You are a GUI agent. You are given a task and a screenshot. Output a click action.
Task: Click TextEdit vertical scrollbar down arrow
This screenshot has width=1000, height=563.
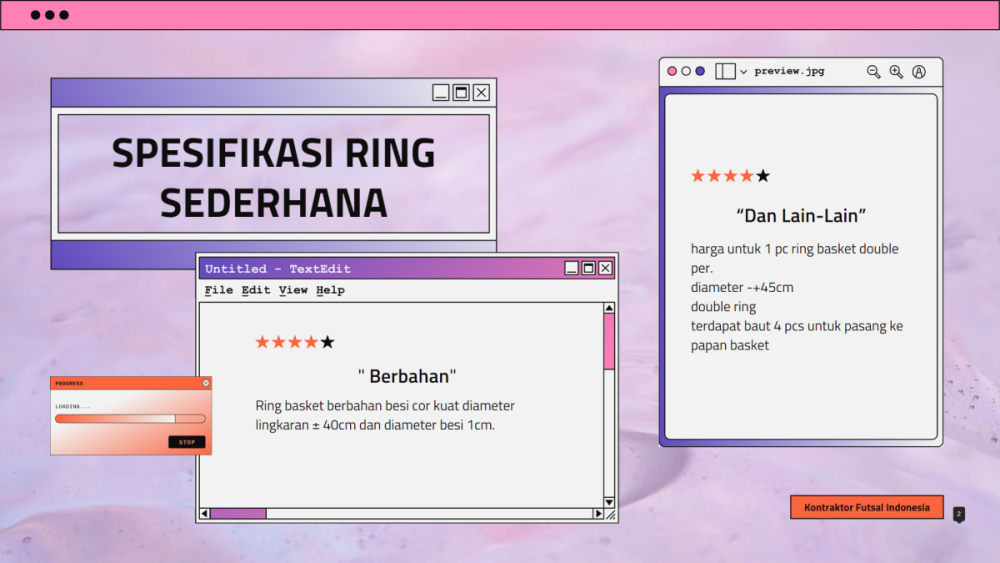click(x=609, y=502)
